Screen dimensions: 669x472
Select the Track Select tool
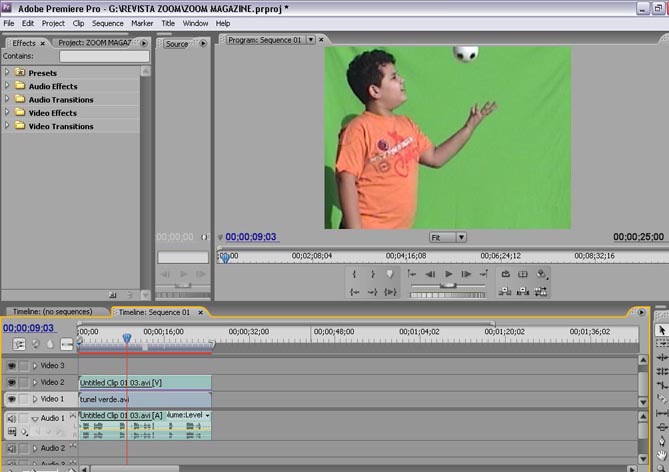661,344
